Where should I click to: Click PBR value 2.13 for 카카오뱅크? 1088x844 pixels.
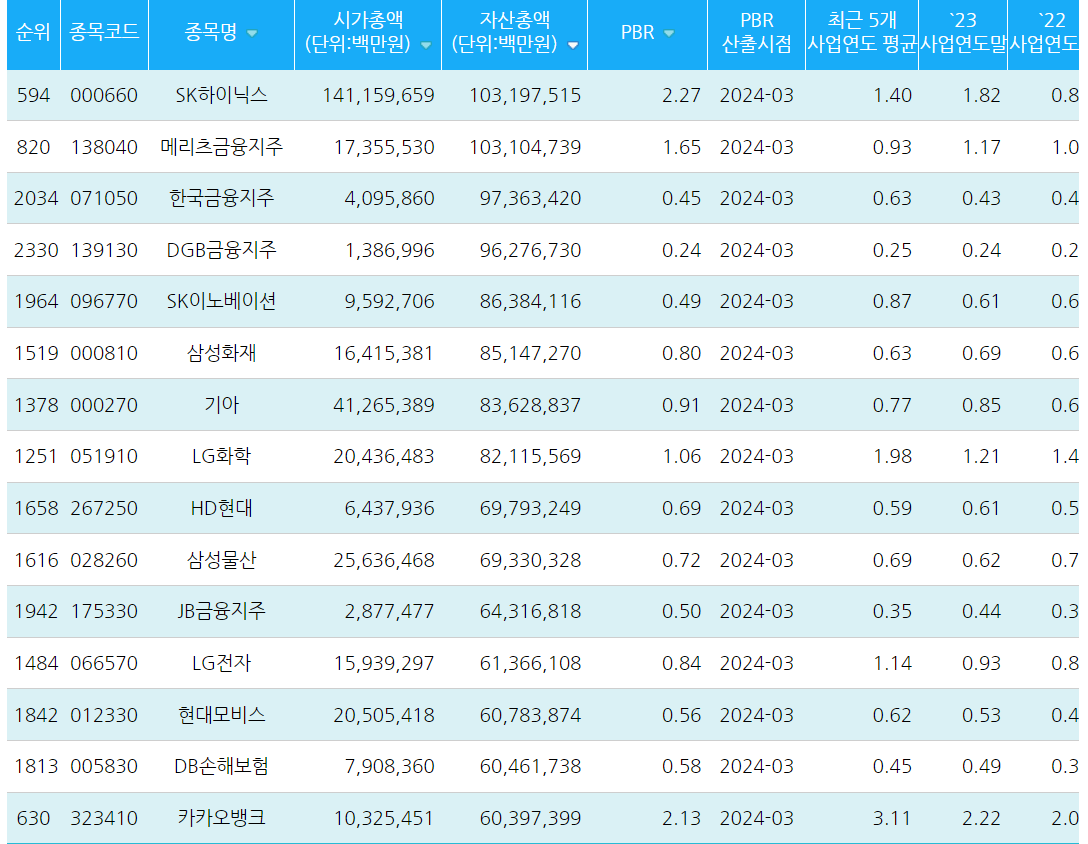tap(681, 818)
